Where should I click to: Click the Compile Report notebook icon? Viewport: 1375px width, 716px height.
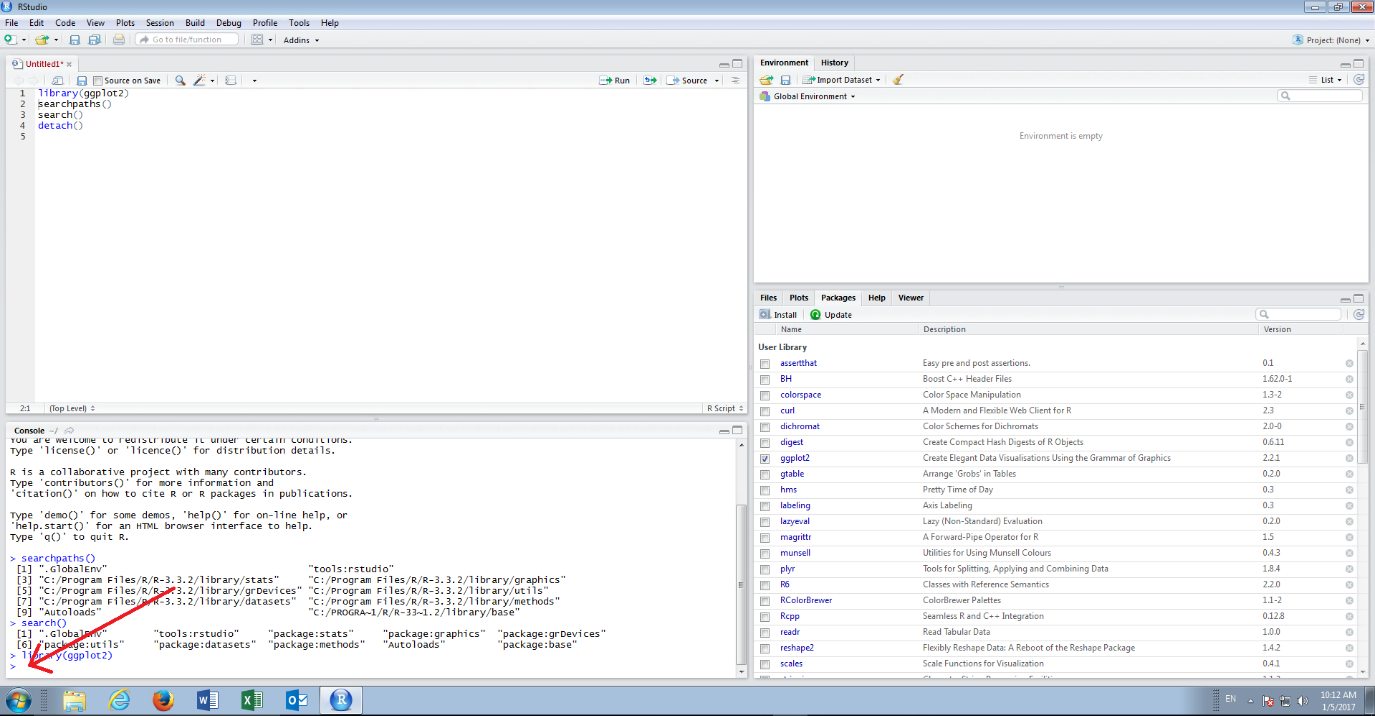pyautogui.click(x=230, y=81)
